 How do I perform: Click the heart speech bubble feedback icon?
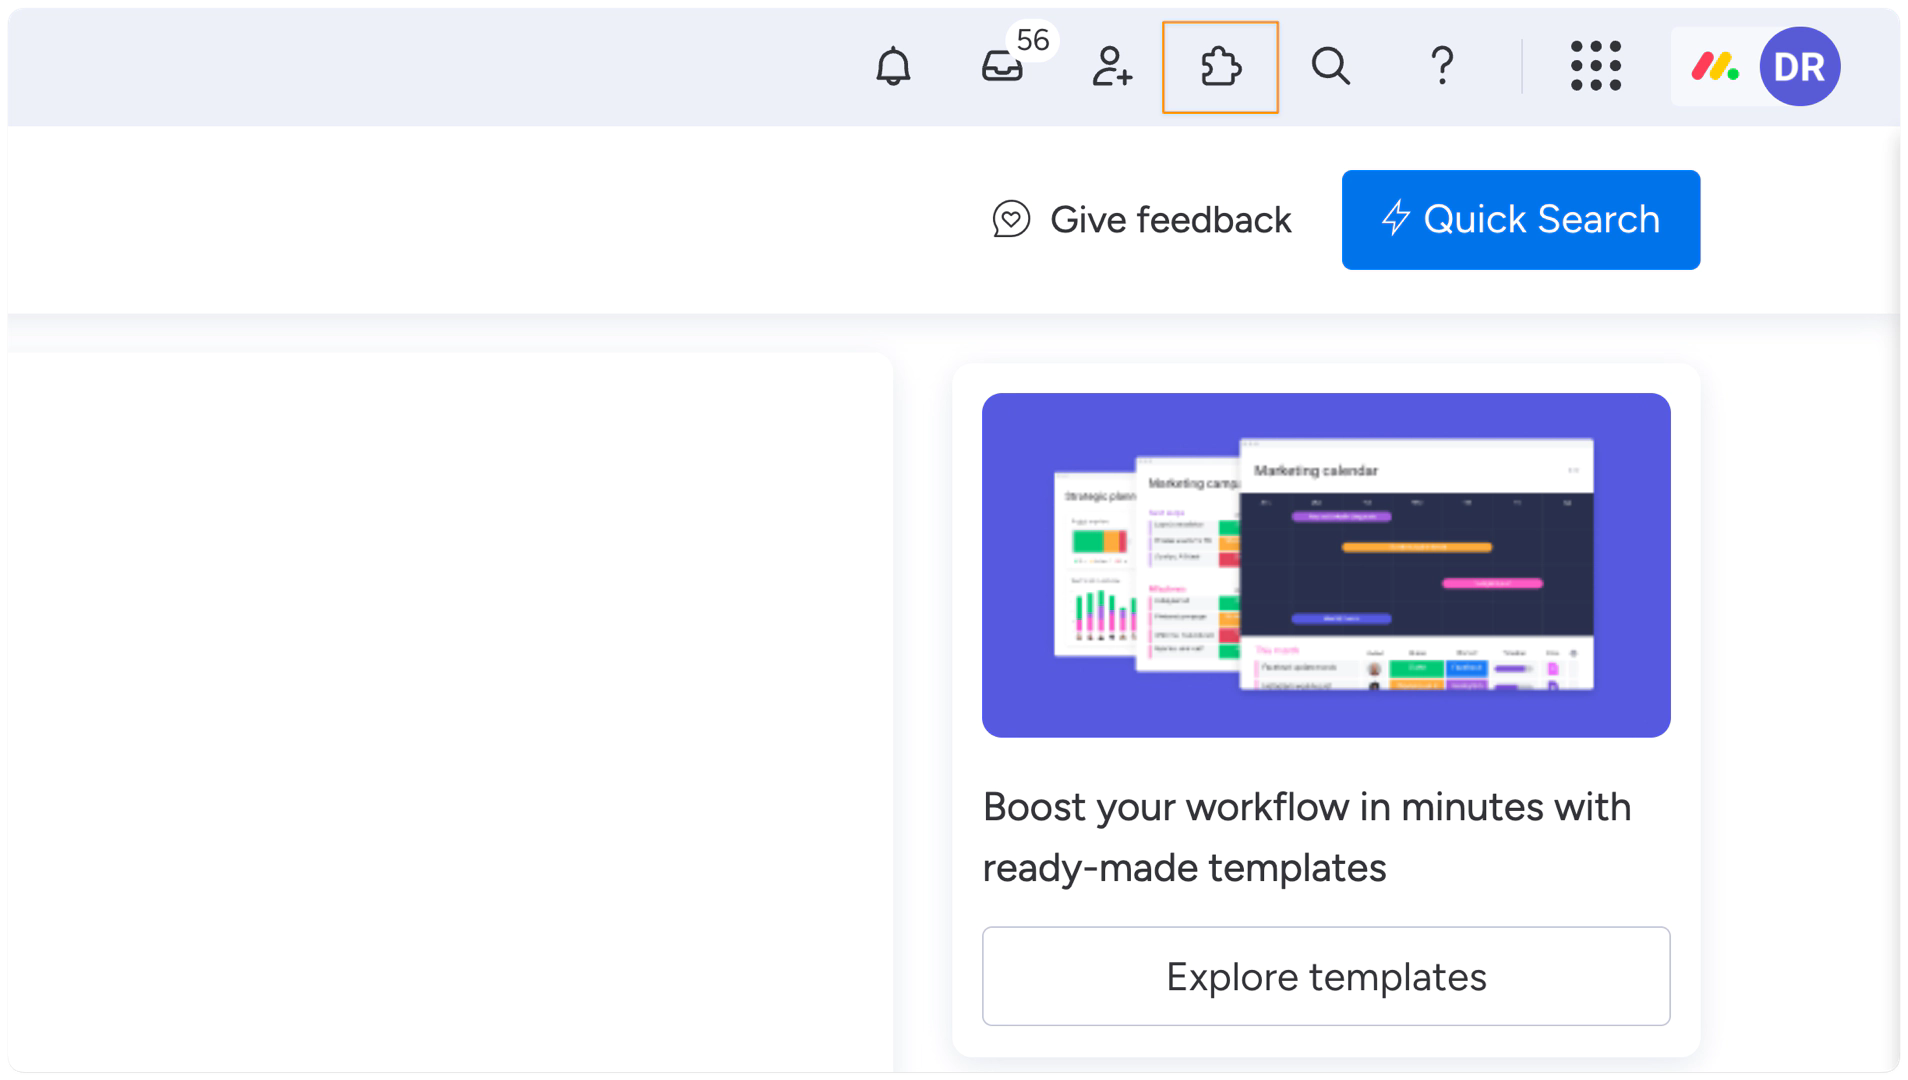(1011, 219)
